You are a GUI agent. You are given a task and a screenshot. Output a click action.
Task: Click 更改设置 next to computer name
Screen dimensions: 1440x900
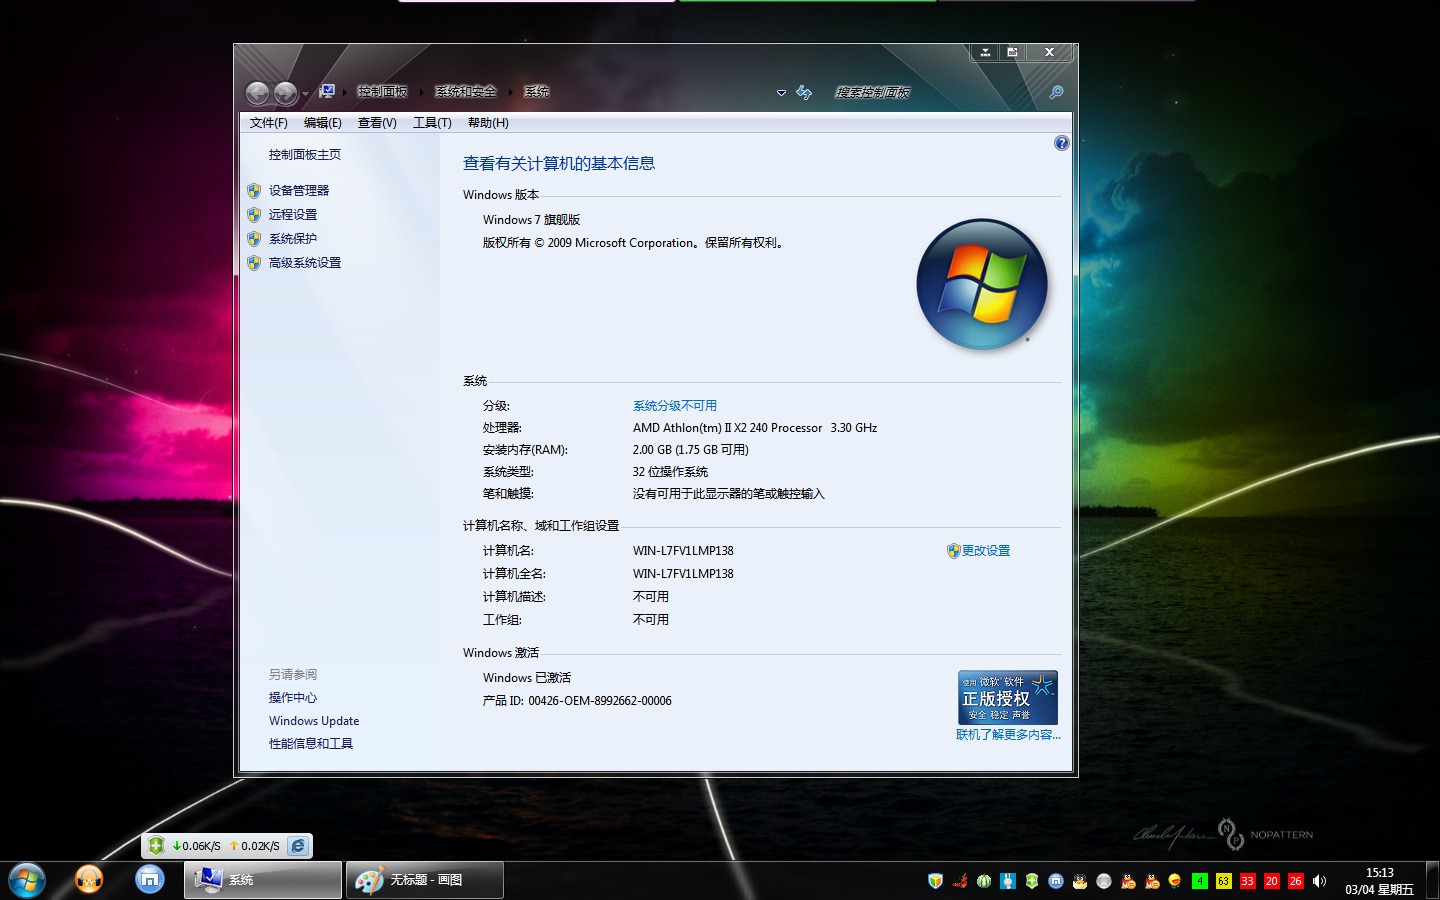(x=986, y=551)
